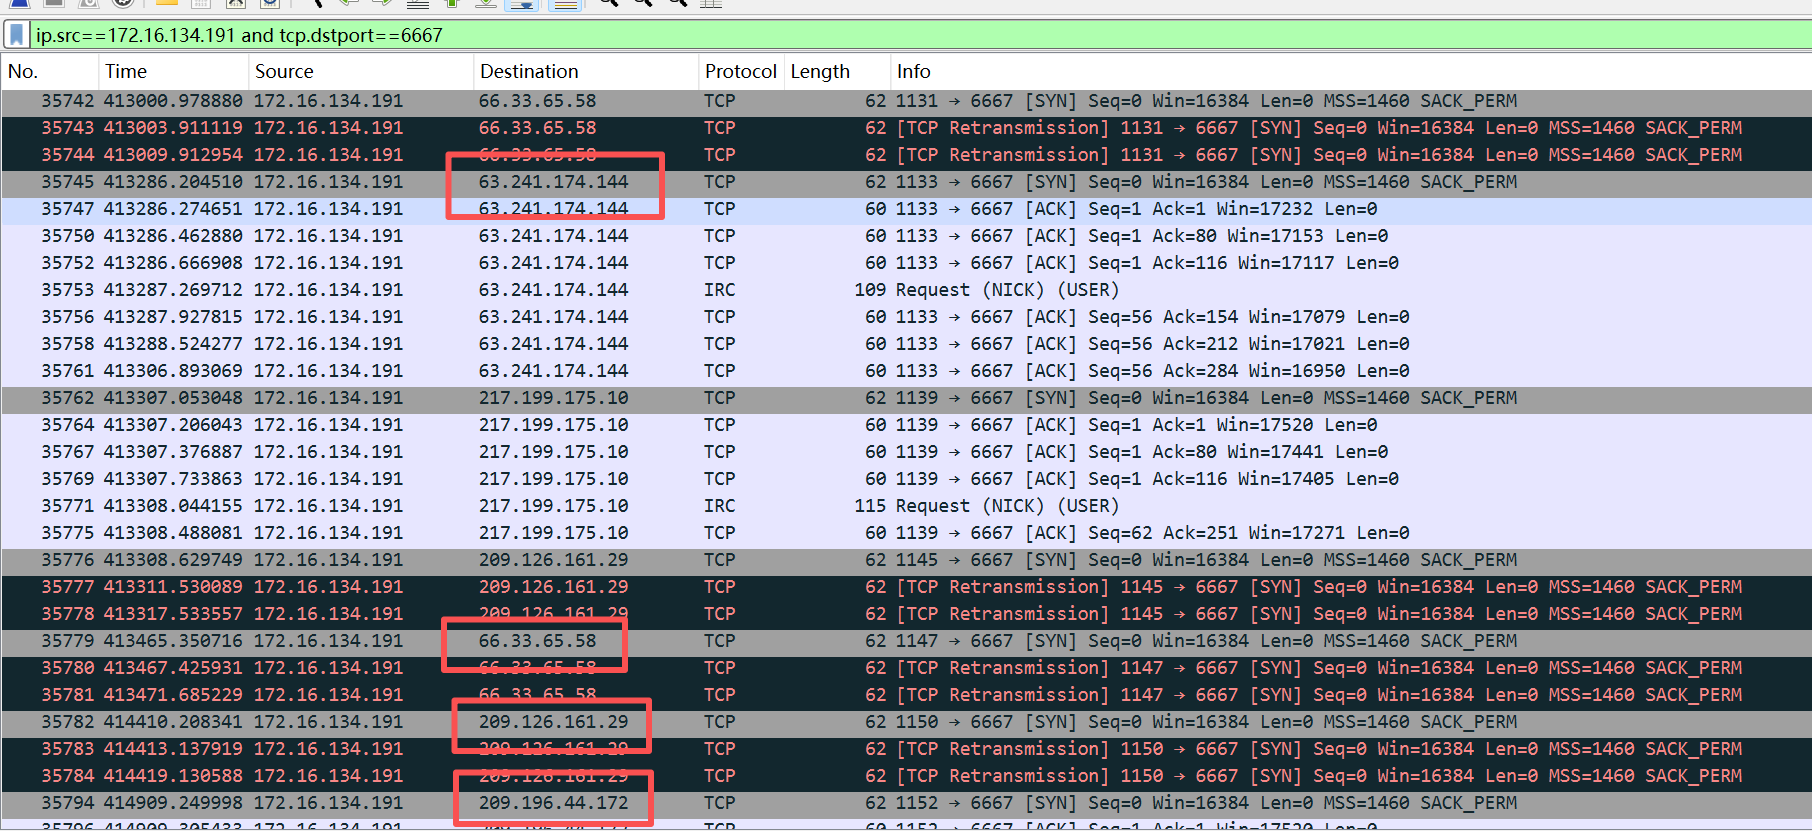The image size is (1812, 831).
Task: Click time 413317.533557 of packet 35778
Action: (173, 614)
